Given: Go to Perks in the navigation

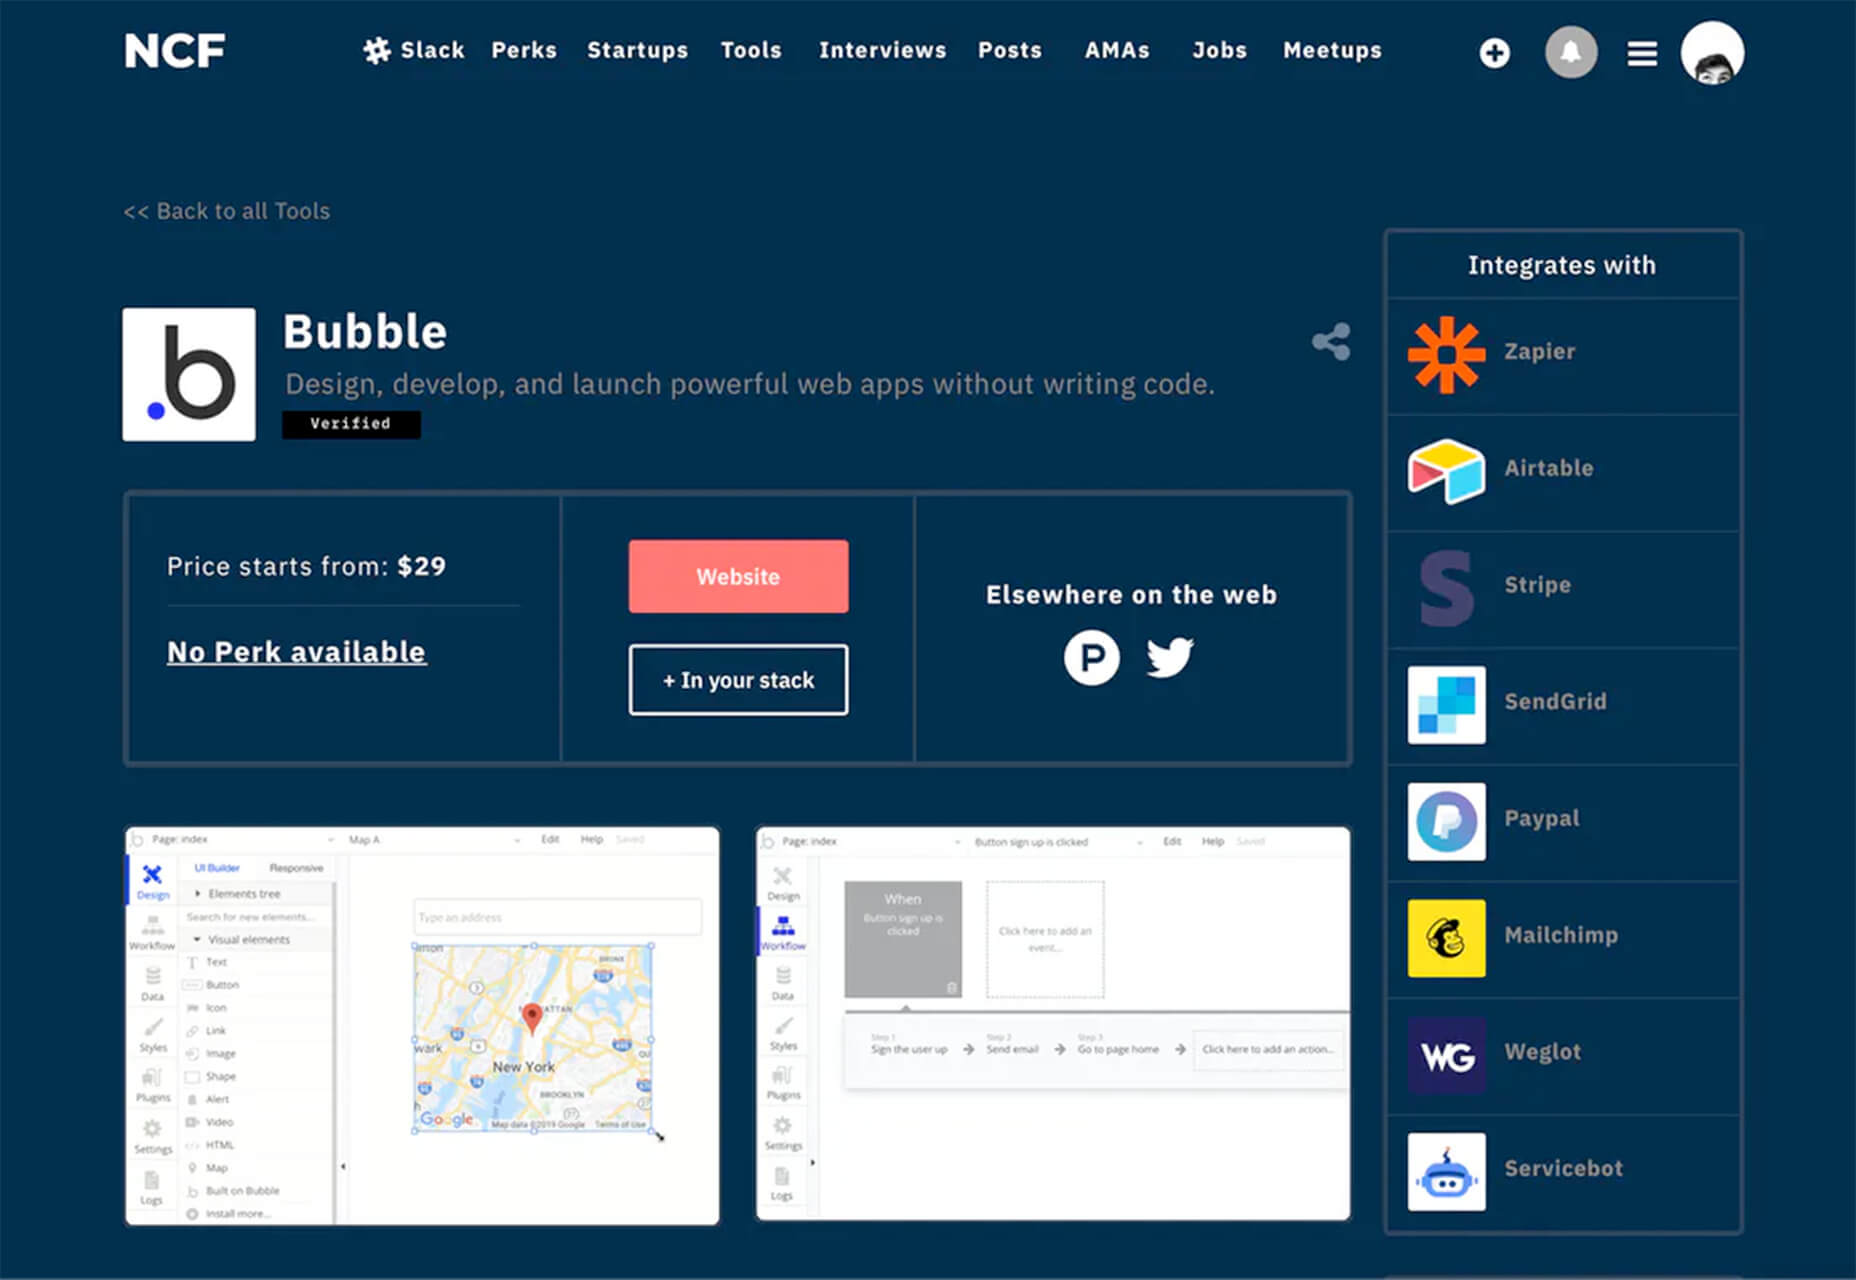Looking at the screenshot, I should pos(524,50).
